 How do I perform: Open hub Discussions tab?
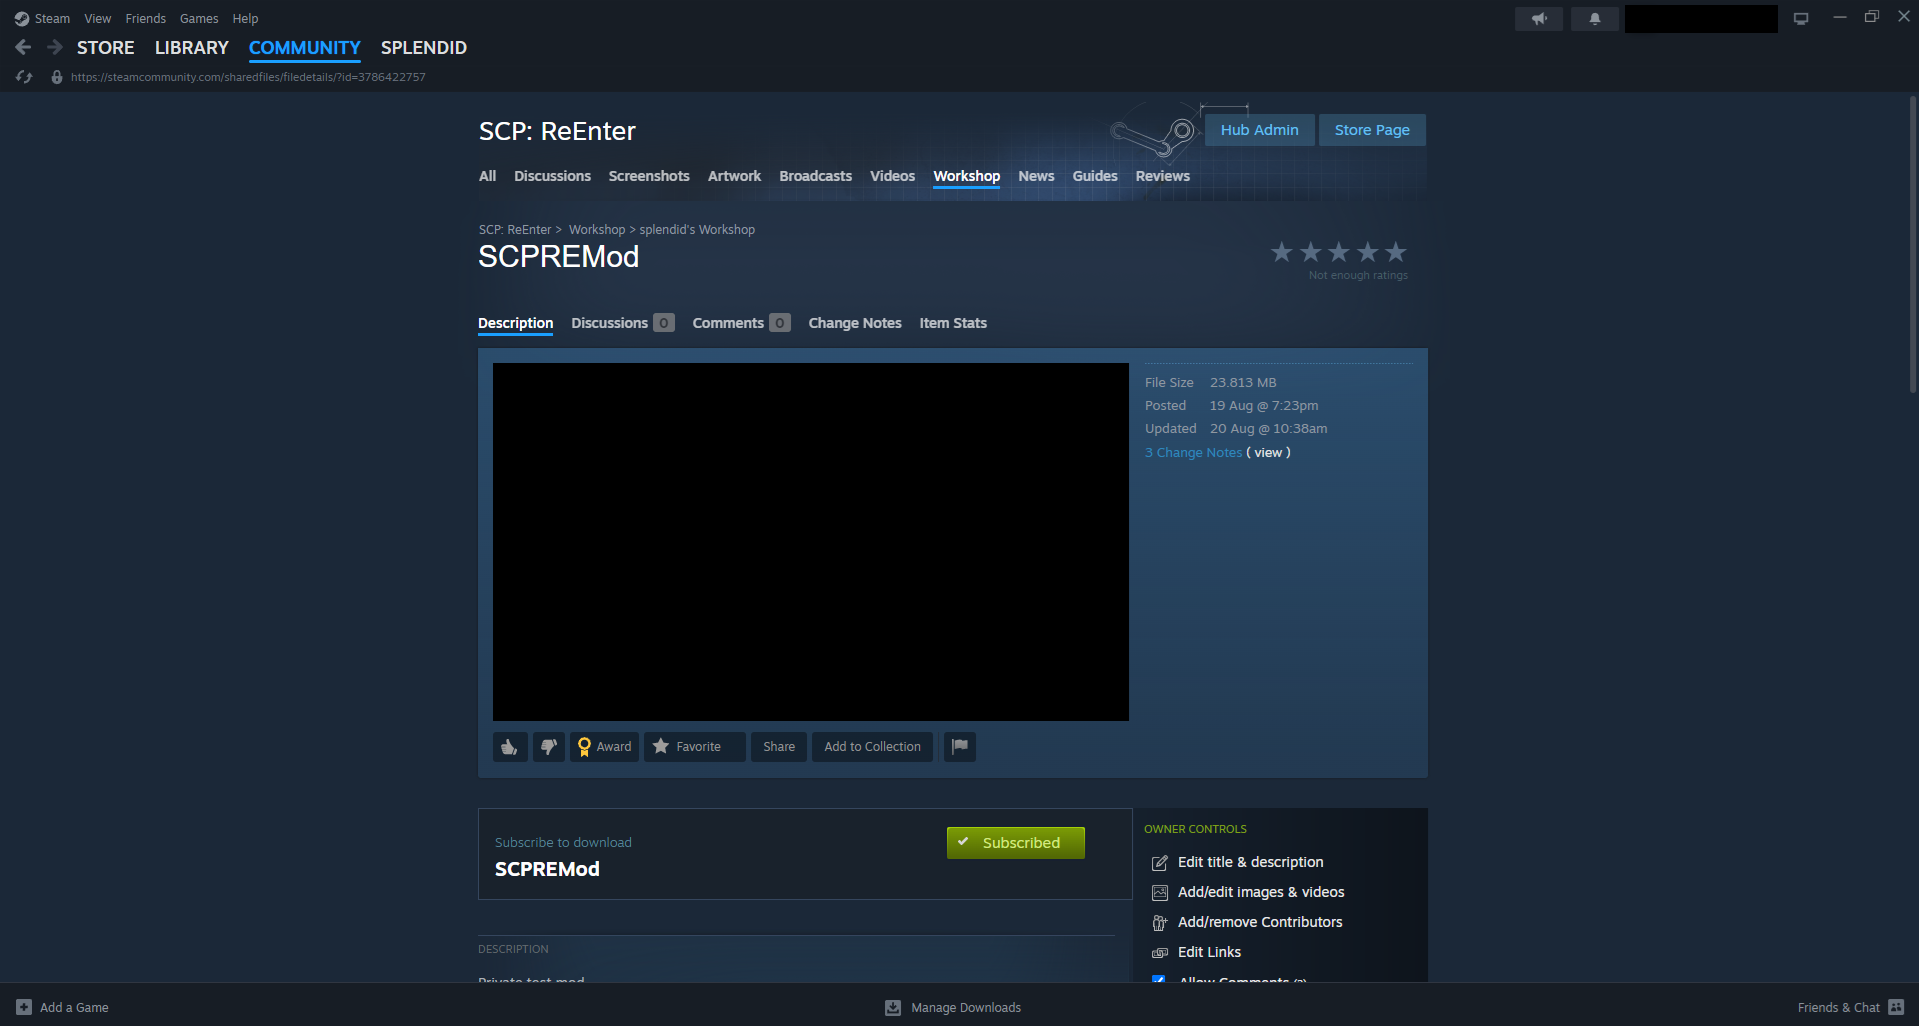[552, 176]
